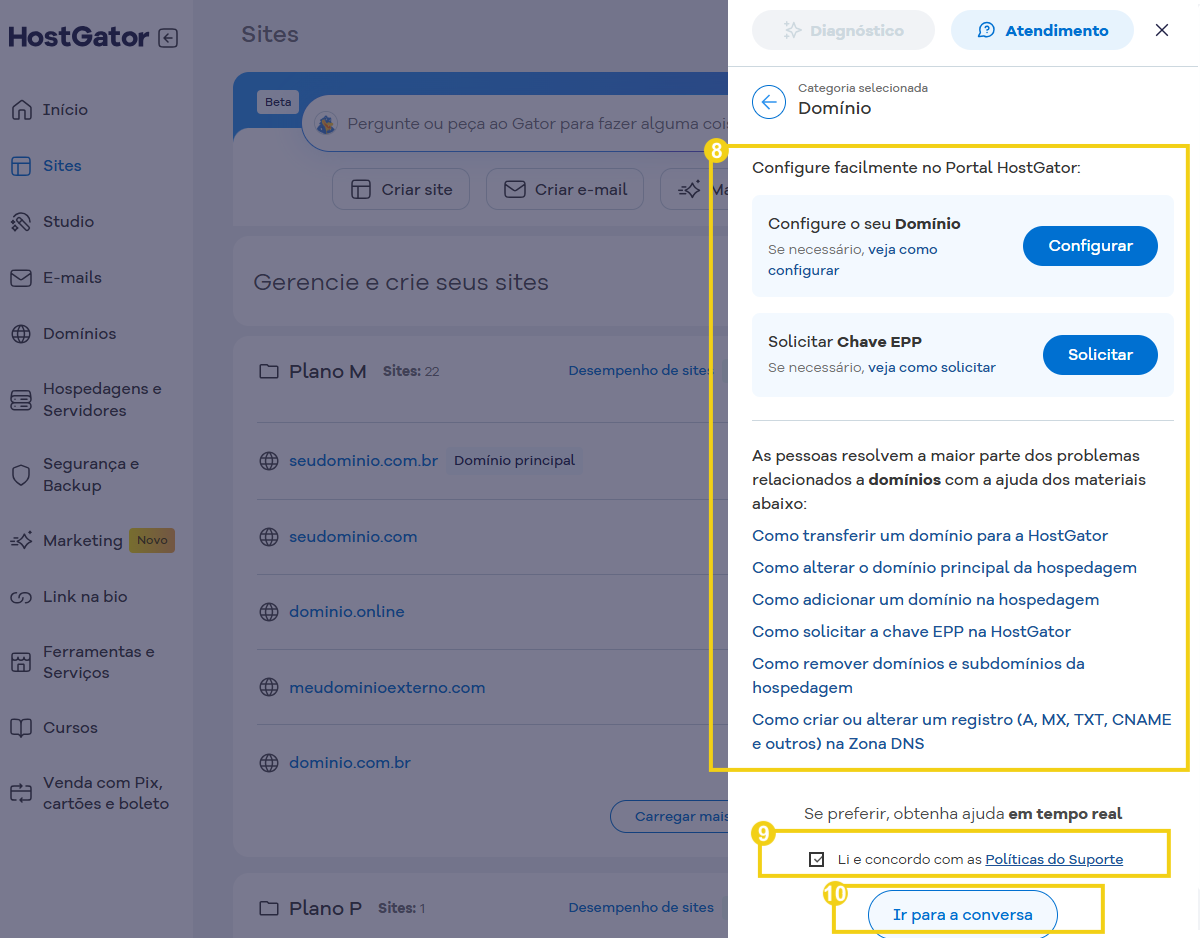The width and height of the screenshot is (1200, 938).
Task: Switch to the Atendimento tab
Action: 1042,31
